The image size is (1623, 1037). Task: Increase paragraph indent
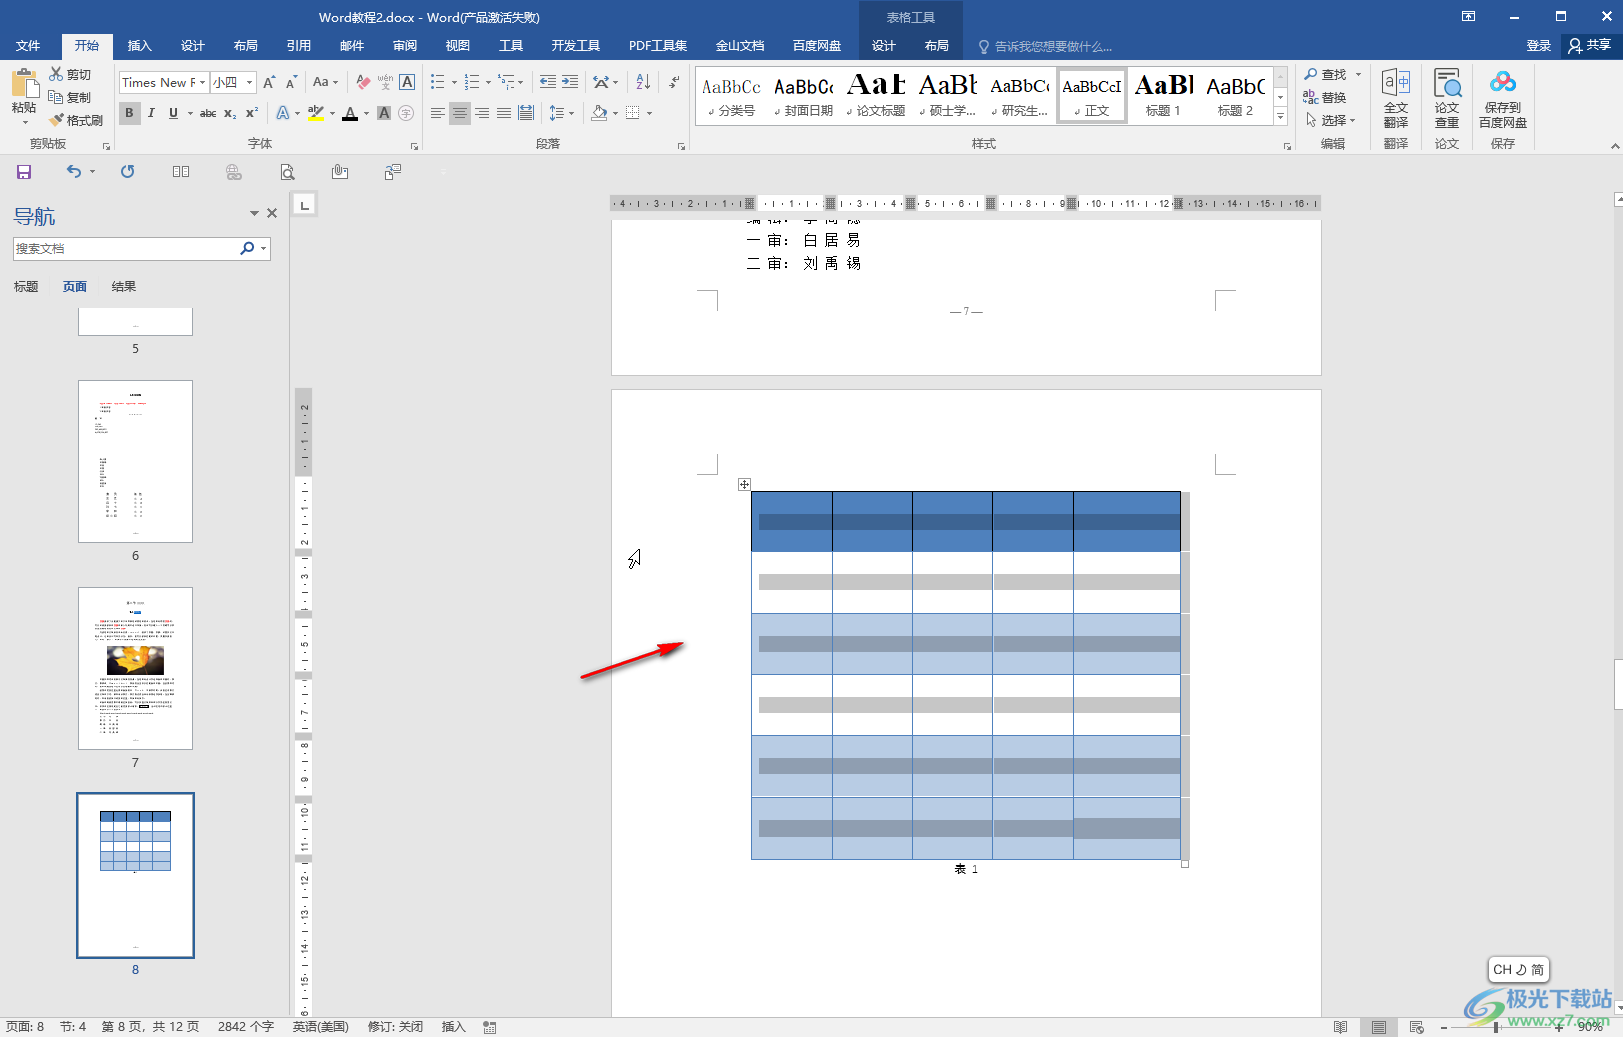coord(570,82)
